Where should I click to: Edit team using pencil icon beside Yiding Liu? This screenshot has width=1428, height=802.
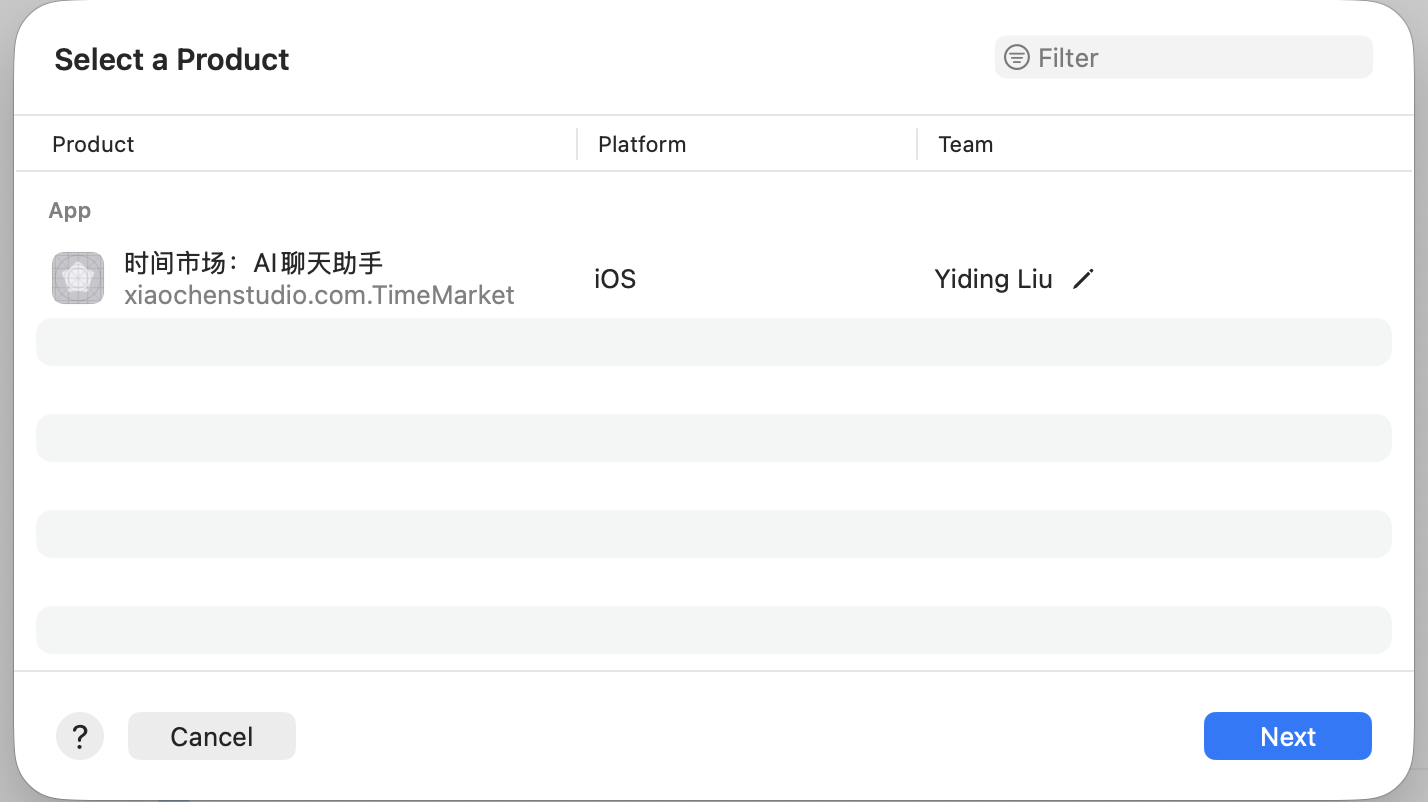pos(1083,279)
